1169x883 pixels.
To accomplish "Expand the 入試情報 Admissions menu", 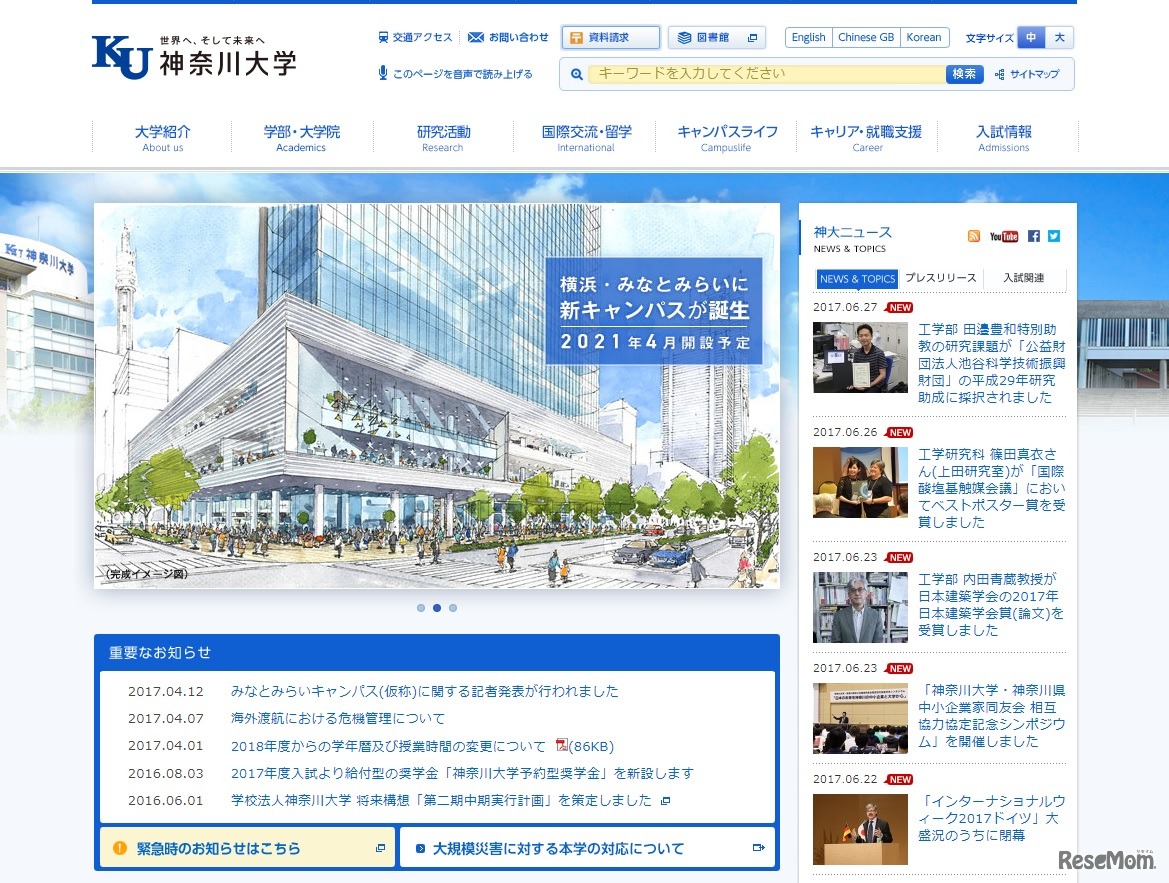I will (1003, 138).
